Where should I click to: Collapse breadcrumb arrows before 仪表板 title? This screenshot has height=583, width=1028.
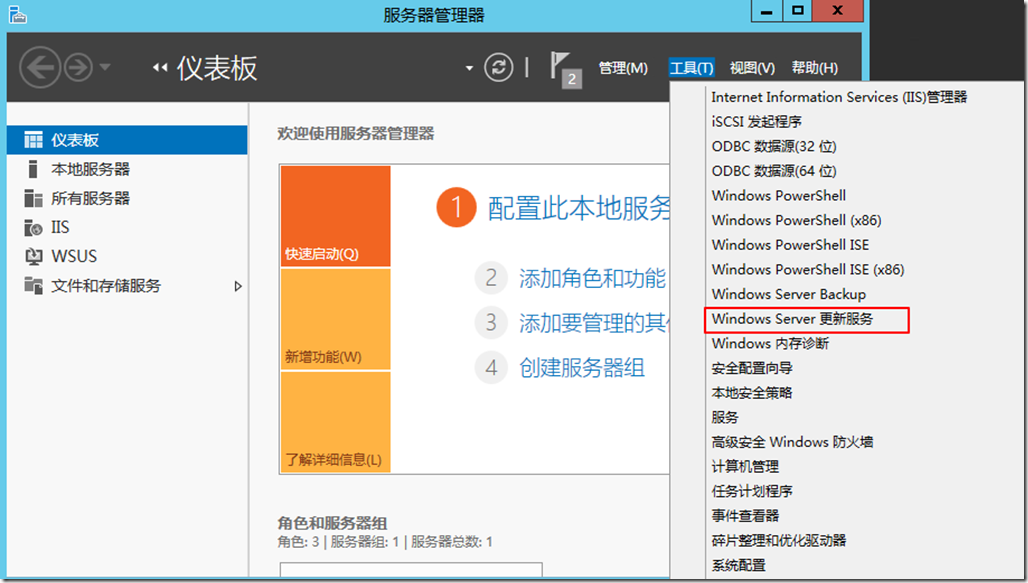(159, 68)
